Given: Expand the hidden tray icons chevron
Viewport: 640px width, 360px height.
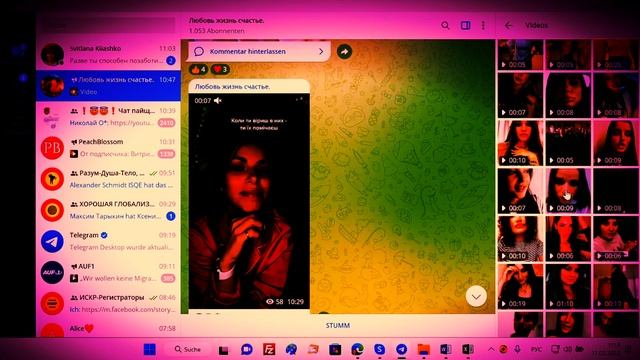Looking at the screenshot, I should click(491, 349).
